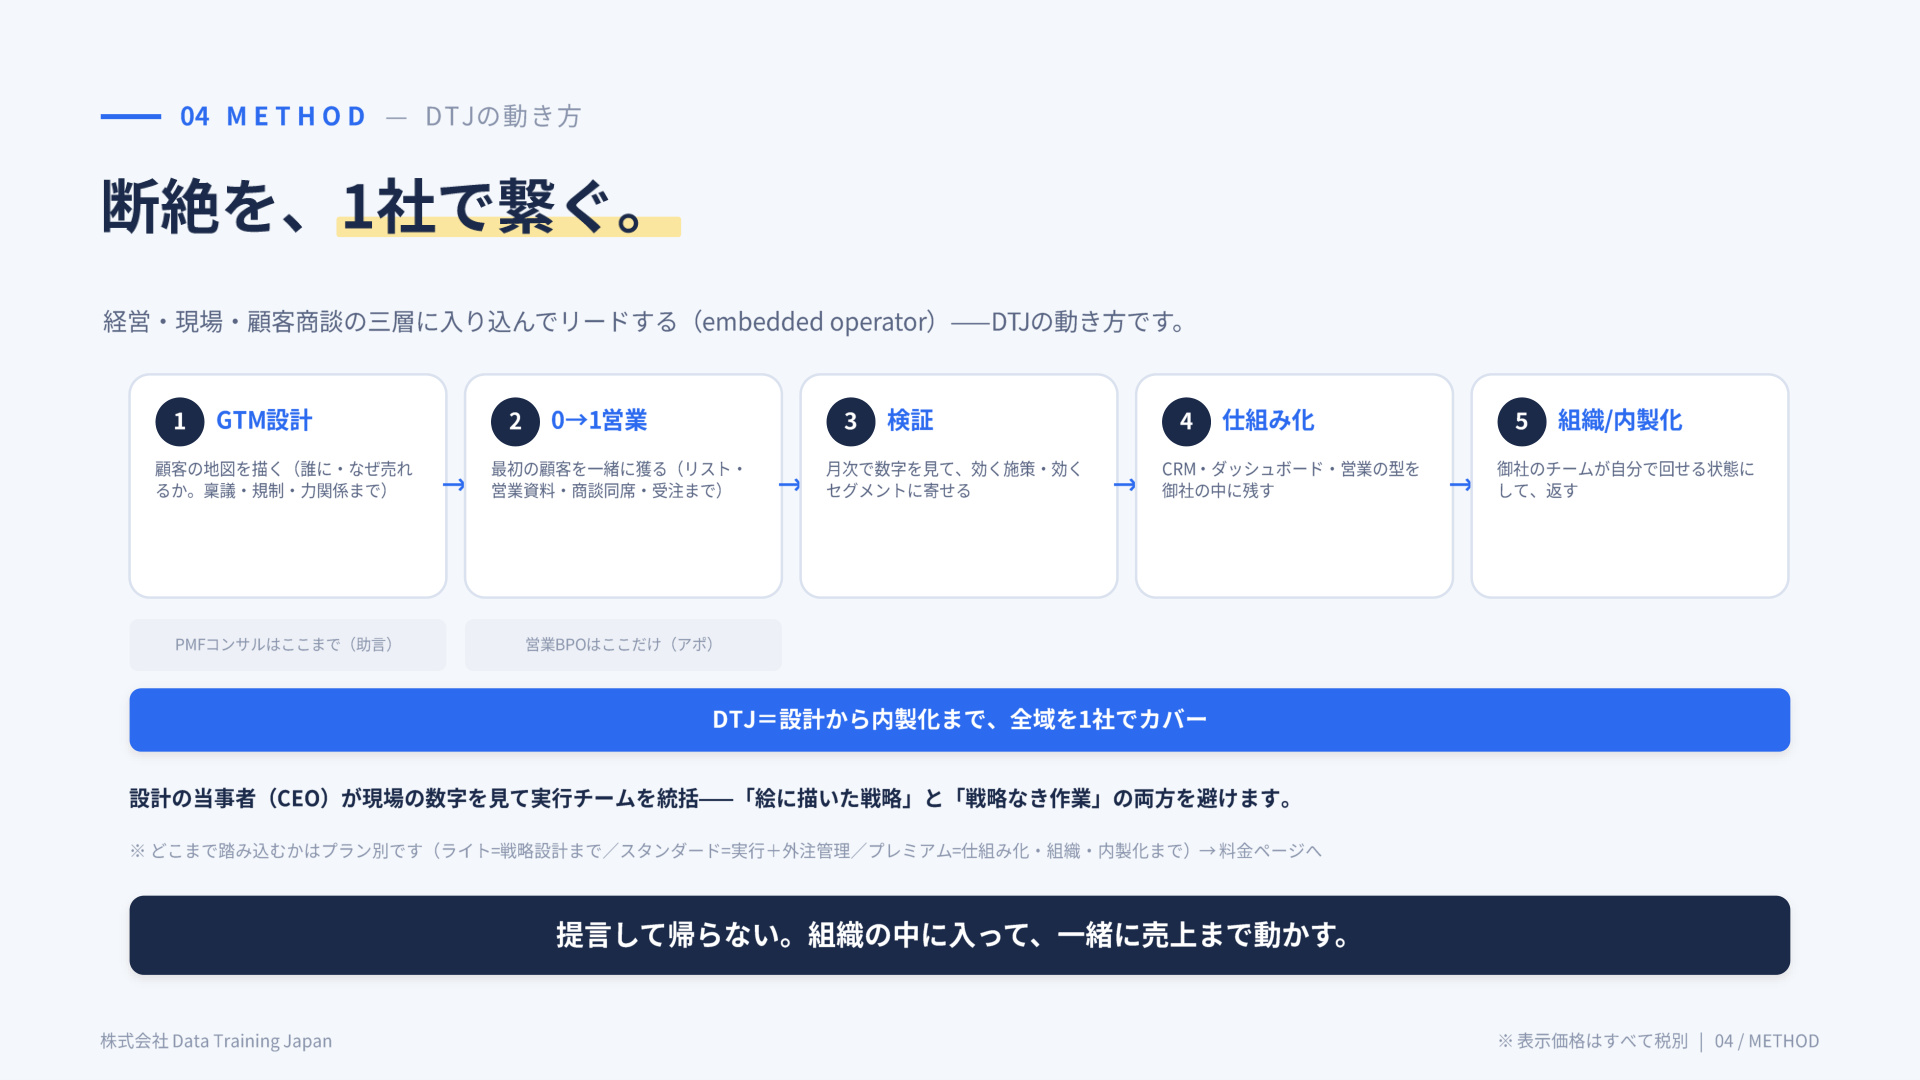Screen dimensions: 1920x1080
Task: Click the embedded operator intro sentence
Action: (646, 322)
